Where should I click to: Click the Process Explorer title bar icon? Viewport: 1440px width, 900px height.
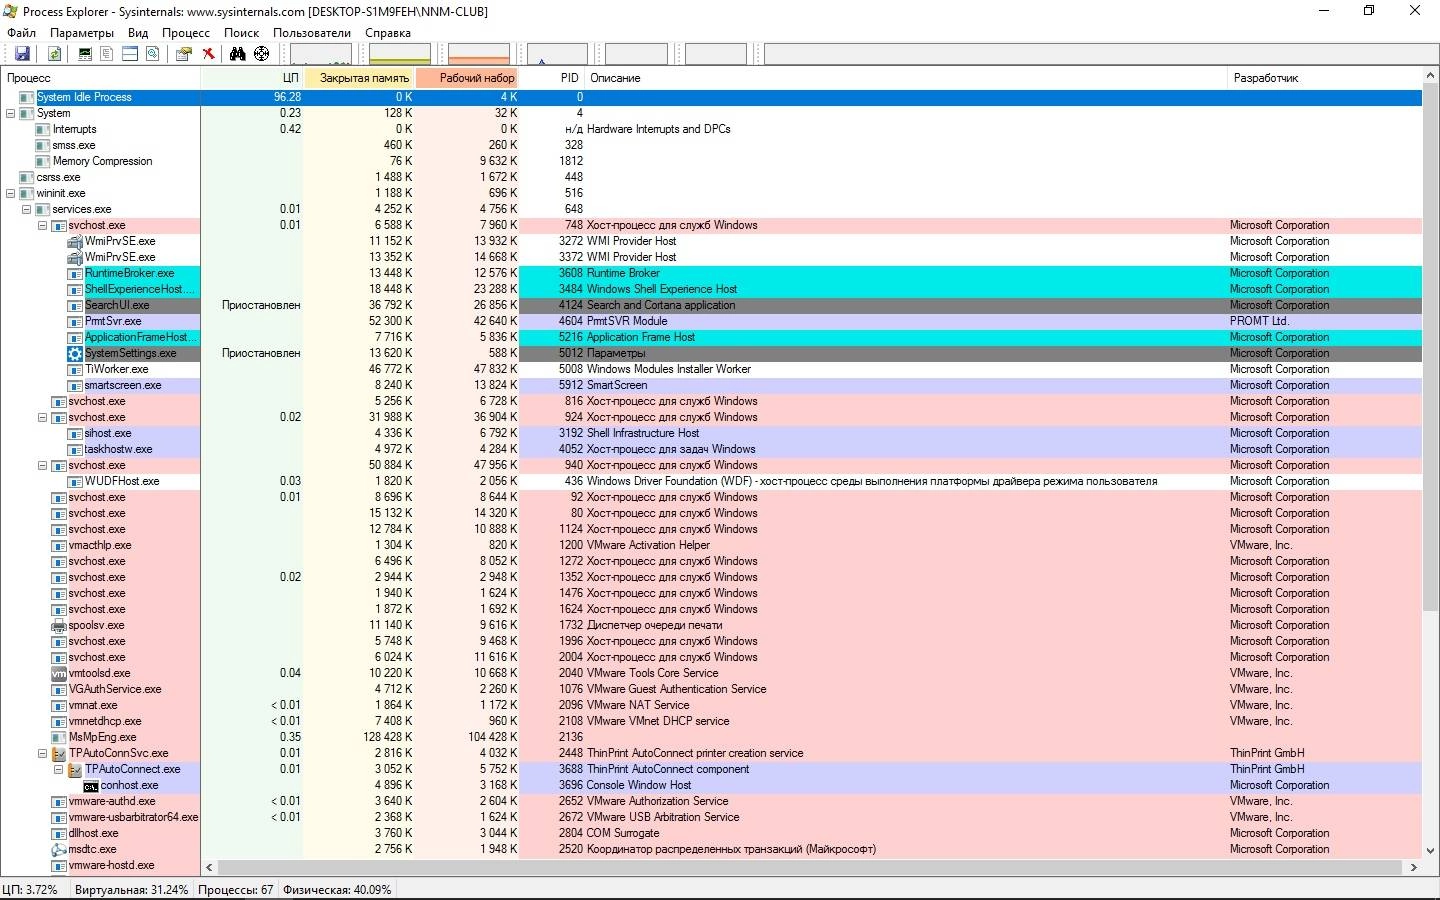[12, 11]
